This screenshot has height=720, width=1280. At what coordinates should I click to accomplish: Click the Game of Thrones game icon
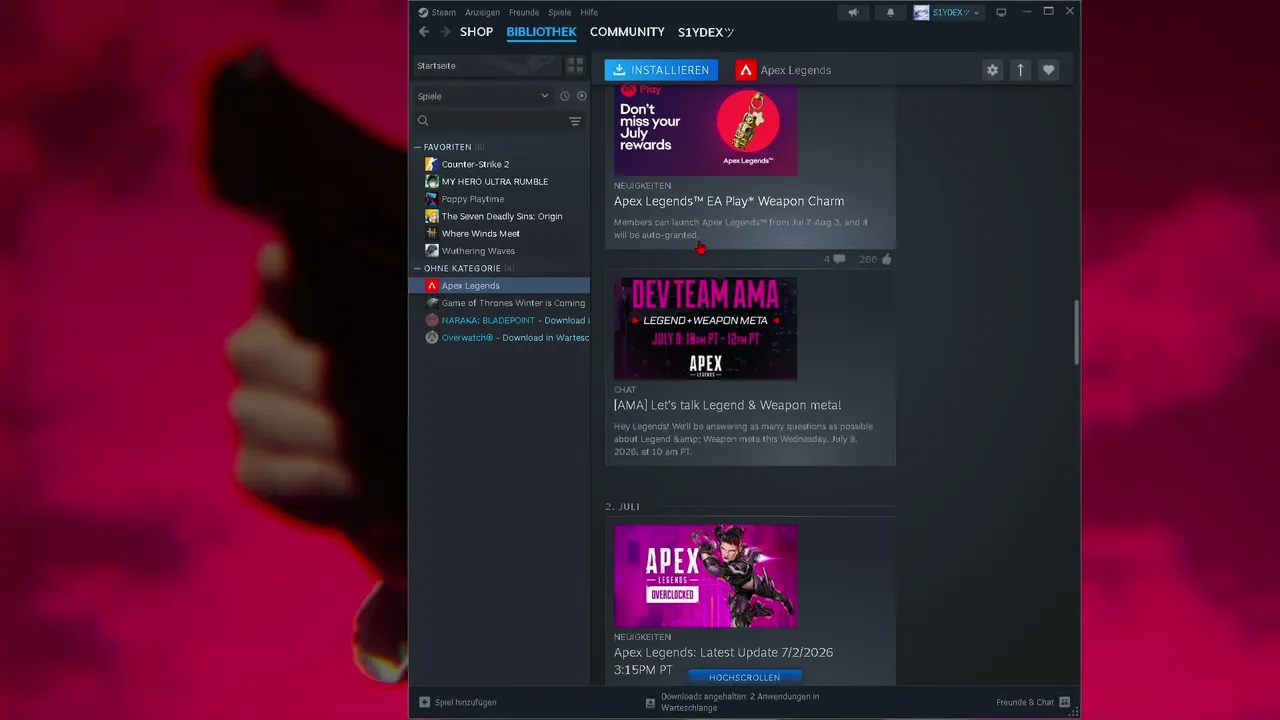tap(431, 303)
